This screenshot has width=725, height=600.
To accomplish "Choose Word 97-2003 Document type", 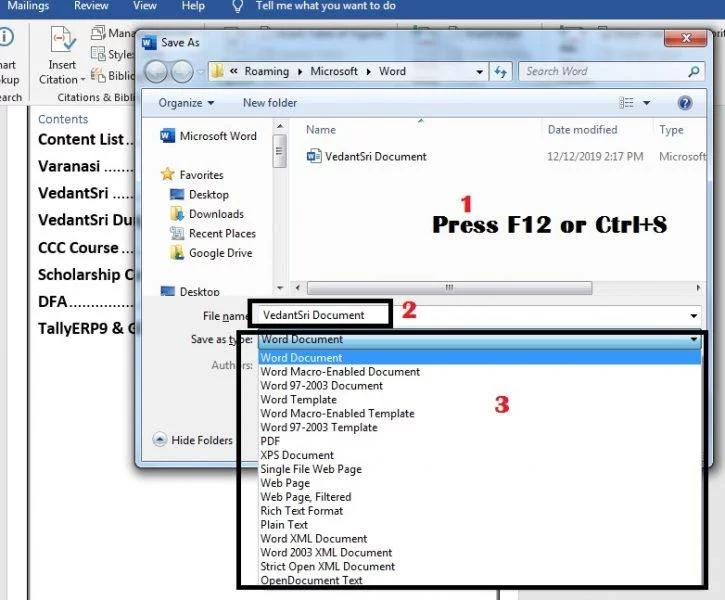I will point(479,386).
